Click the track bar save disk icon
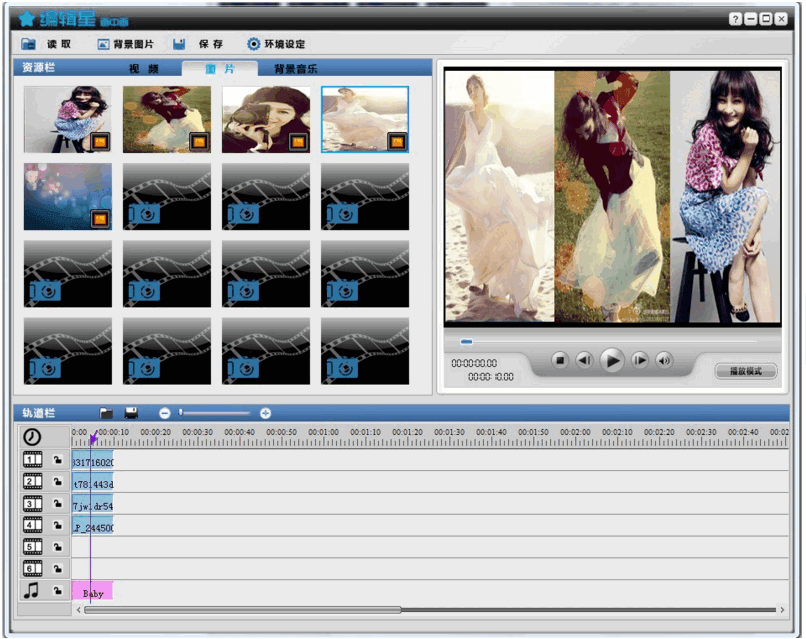 tap(131, 413)
